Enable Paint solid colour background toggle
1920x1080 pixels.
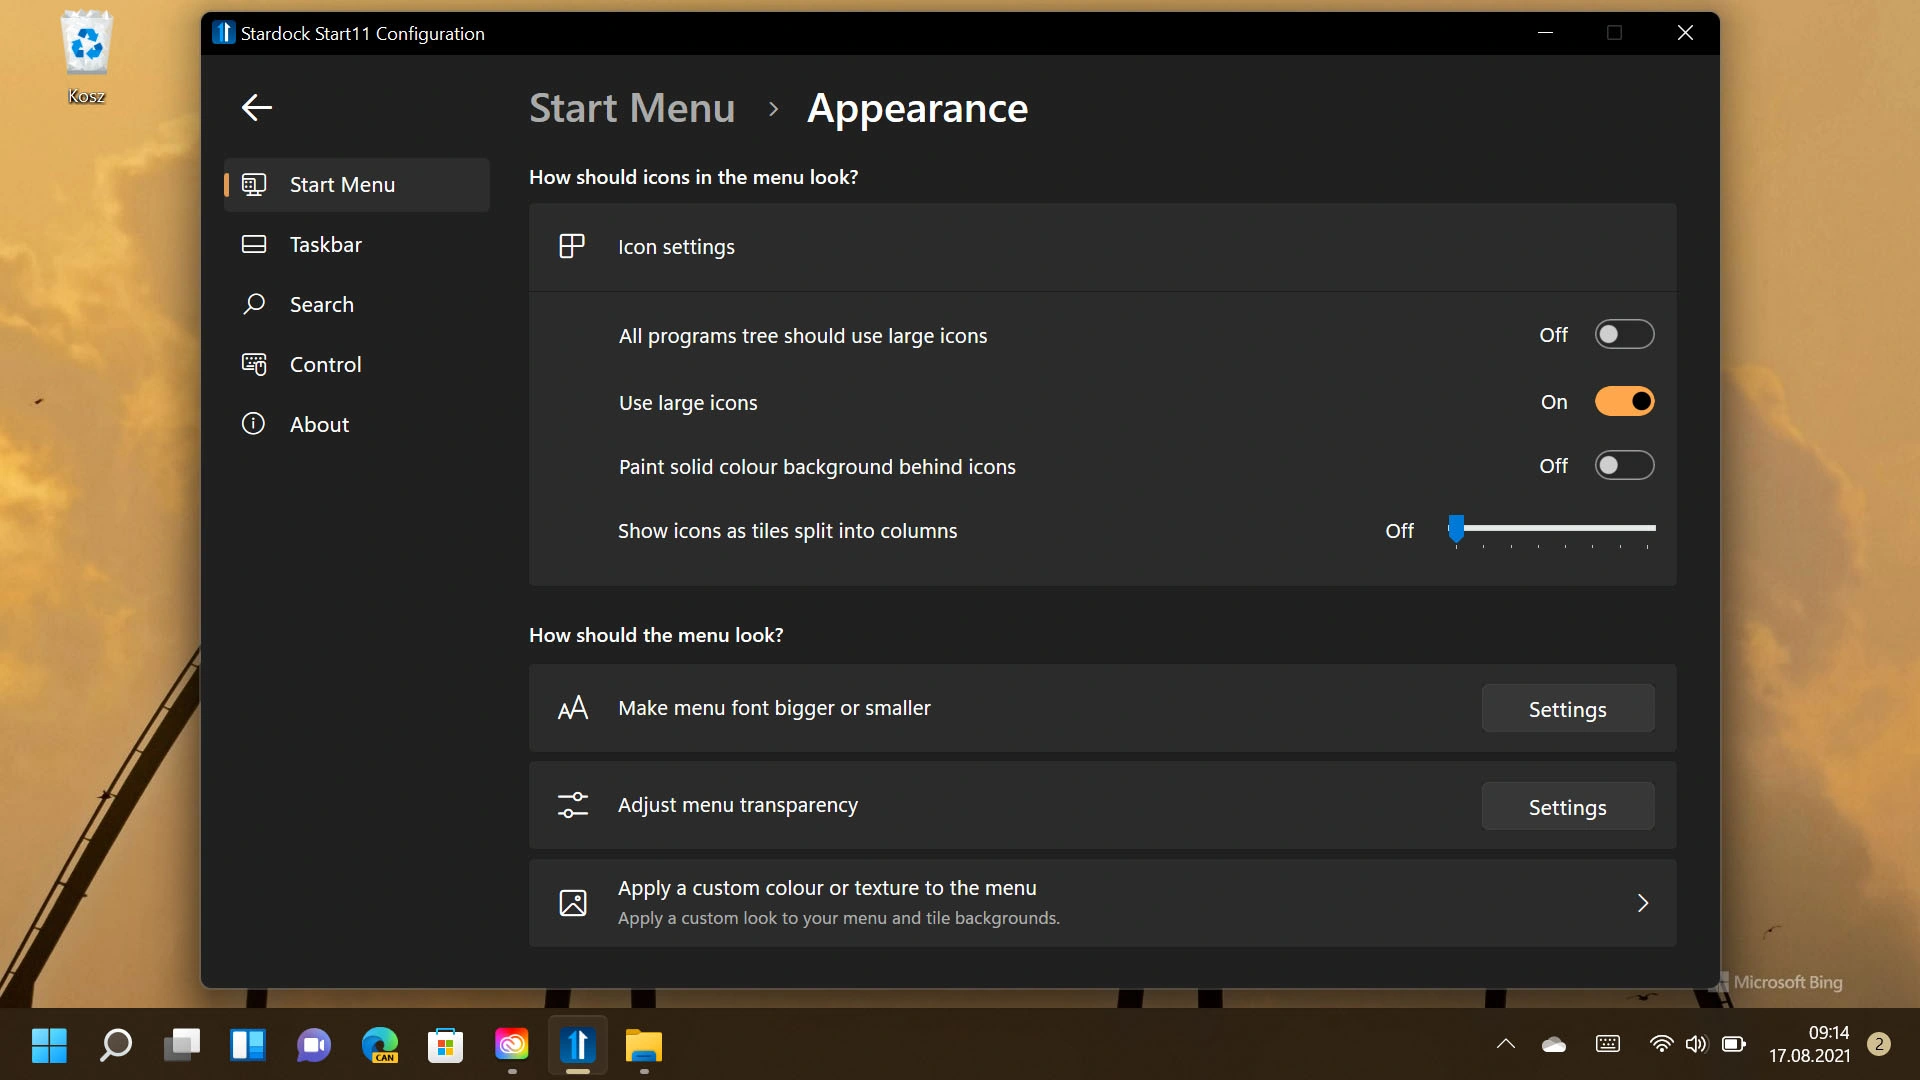[x=1624, y=466]
